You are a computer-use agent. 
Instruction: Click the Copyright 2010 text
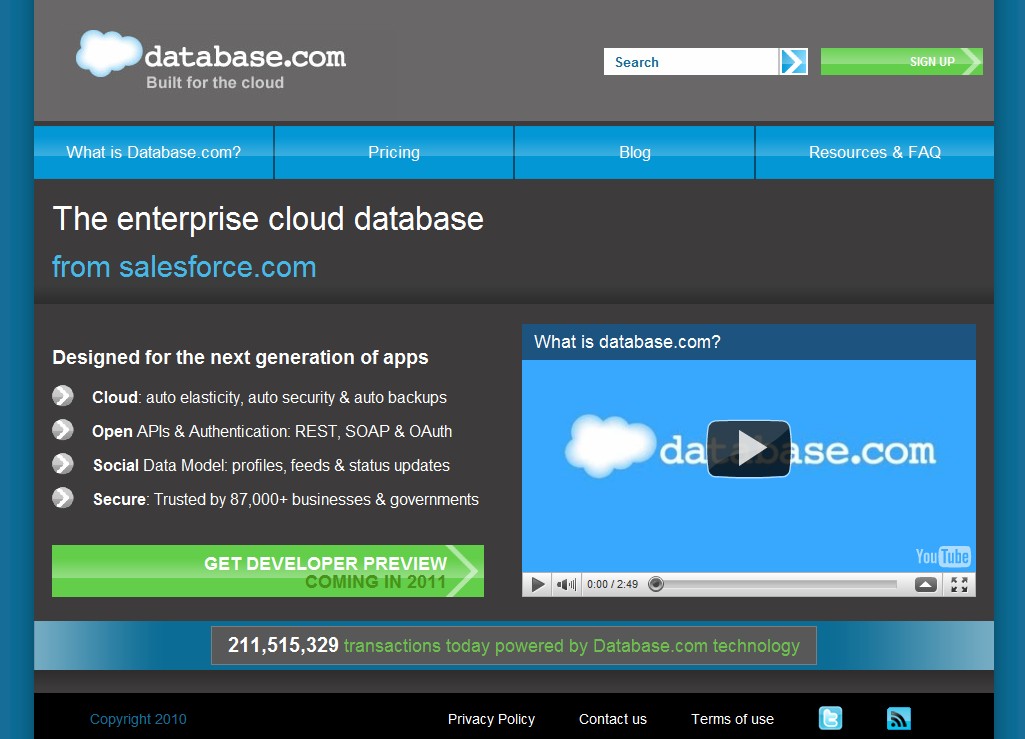click(138, 719)
